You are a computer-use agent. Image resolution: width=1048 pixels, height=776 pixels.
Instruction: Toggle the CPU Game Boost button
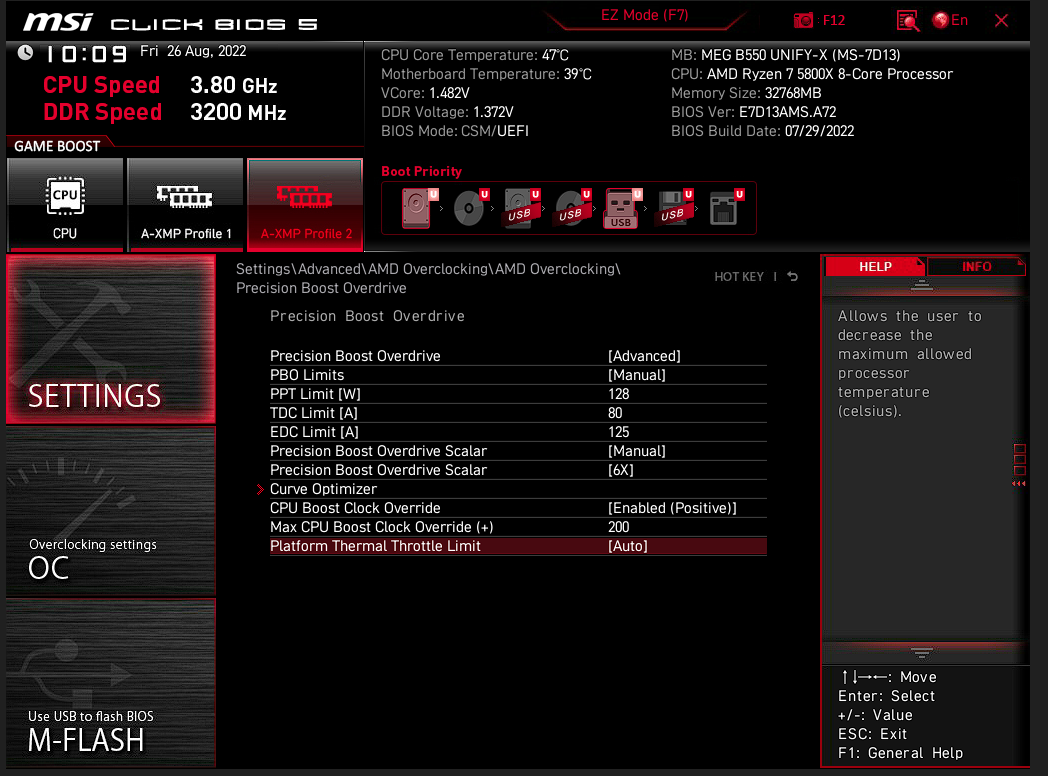click(x=65, y=205)
